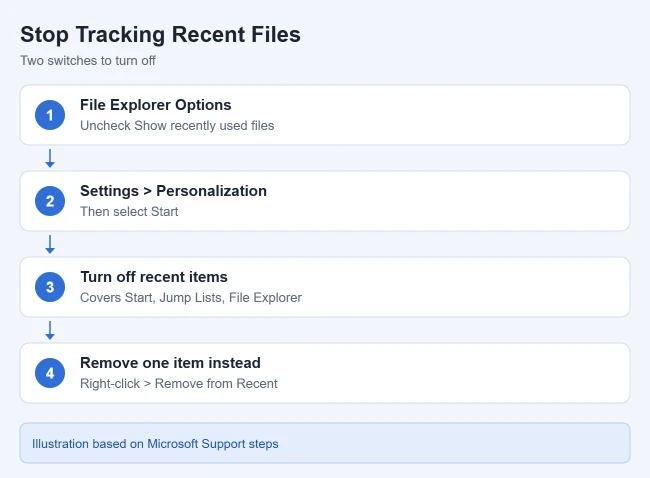Select the "Remove one item instead" title

pos(170,363)
